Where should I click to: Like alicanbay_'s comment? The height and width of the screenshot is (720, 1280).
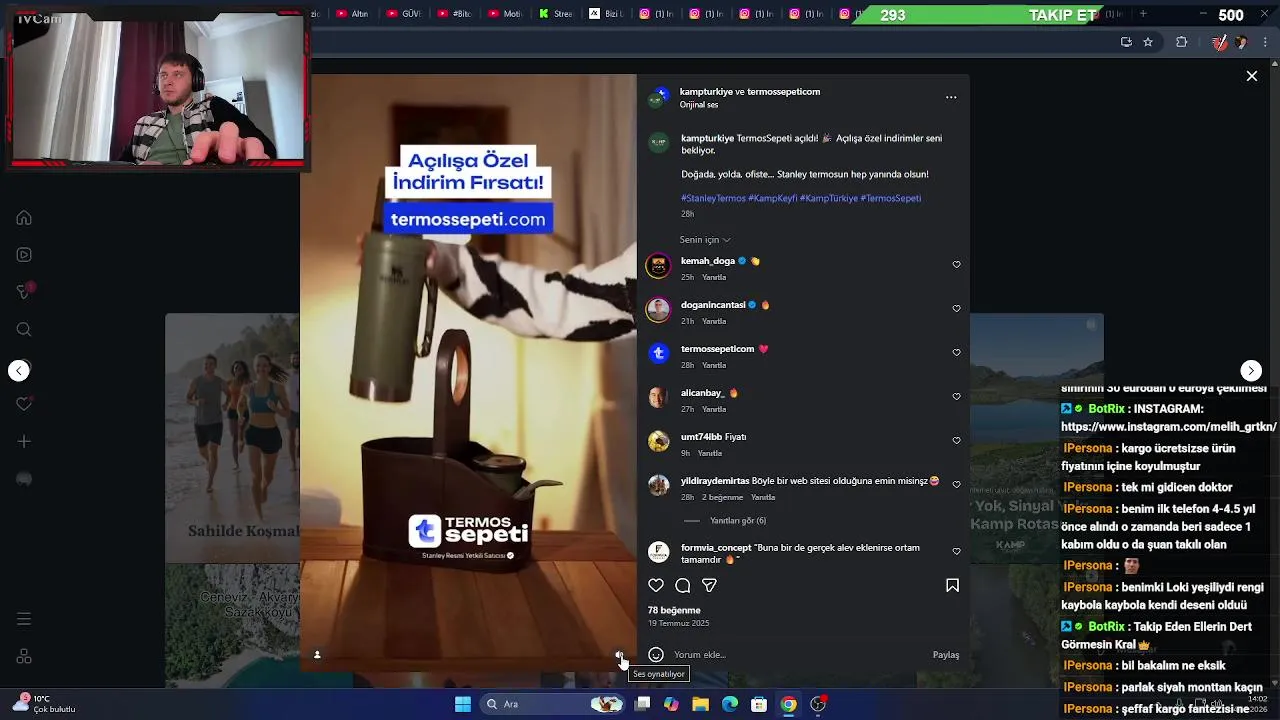[956, 397]
